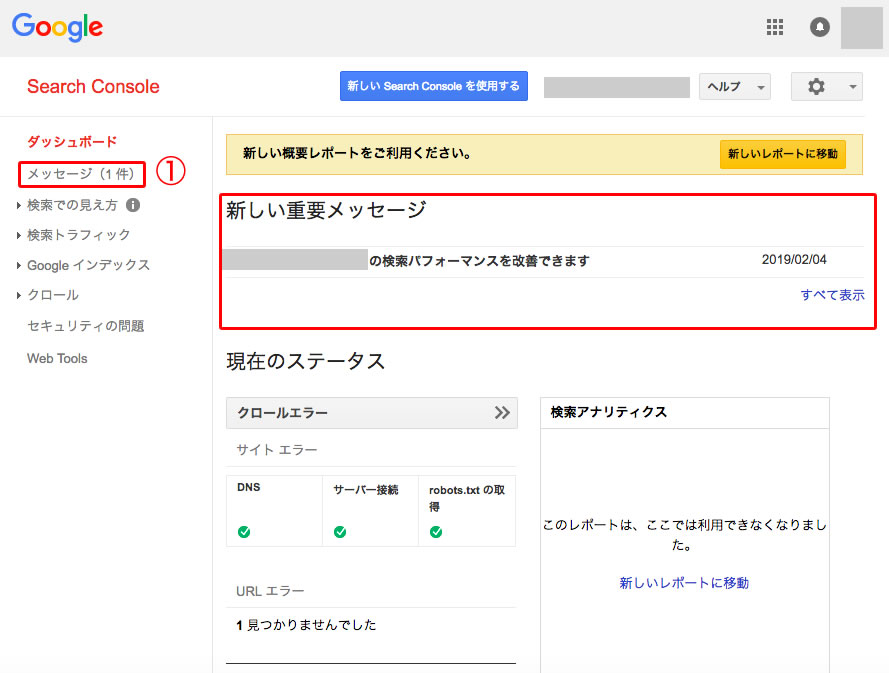Image resolution: width=889 pixels, height=673 pixels.
Task: Click 新しい Search Console を使用する button
Action: point(433,86)
